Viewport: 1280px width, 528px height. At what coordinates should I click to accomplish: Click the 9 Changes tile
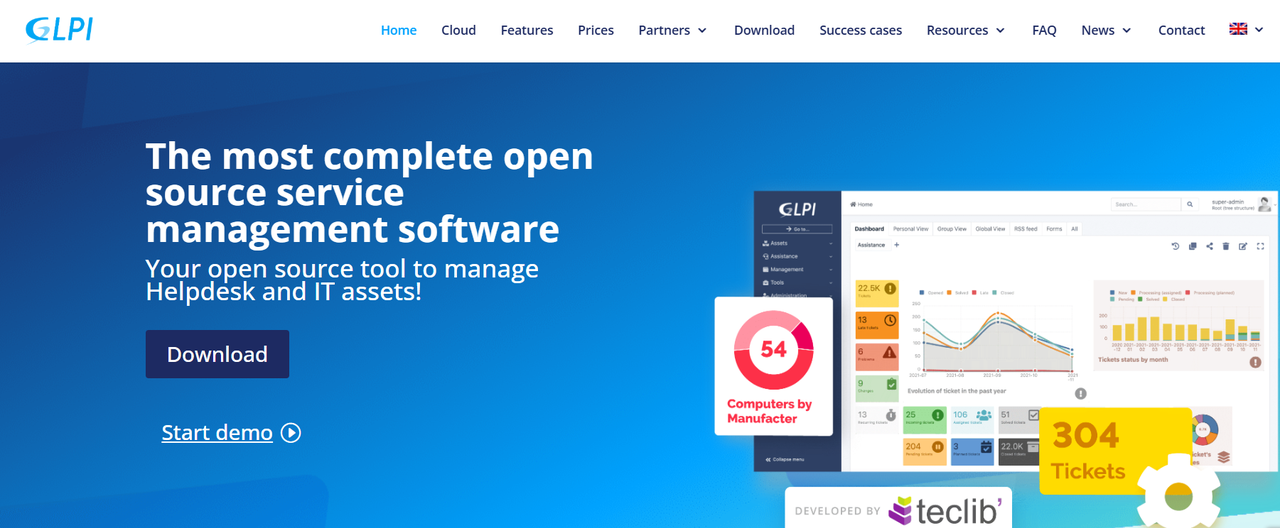[x=877, y=389]
